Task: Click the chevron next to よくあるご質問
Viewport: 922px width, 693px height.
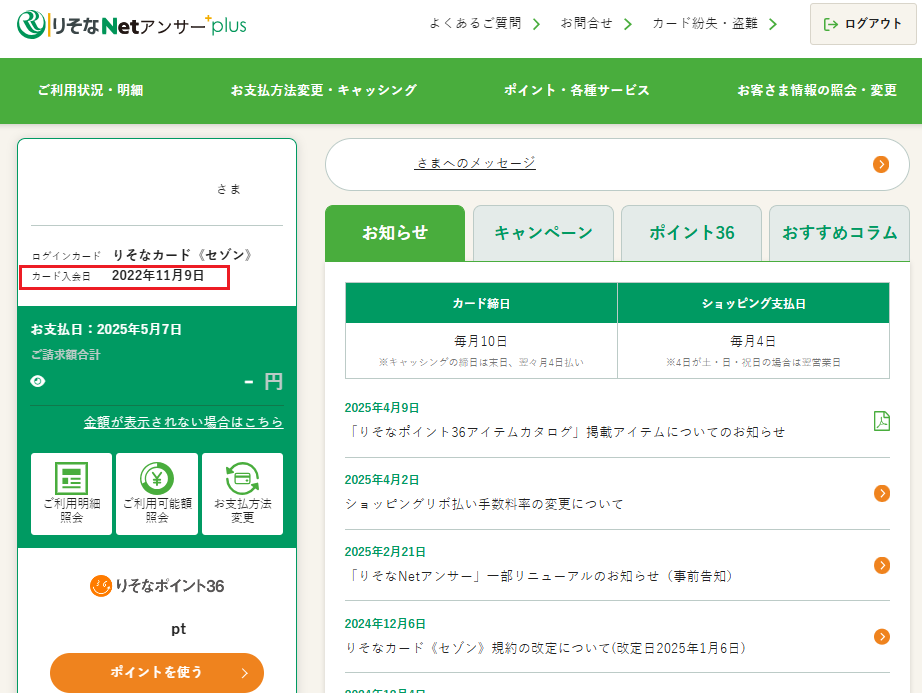Action: tap(536, 24)
